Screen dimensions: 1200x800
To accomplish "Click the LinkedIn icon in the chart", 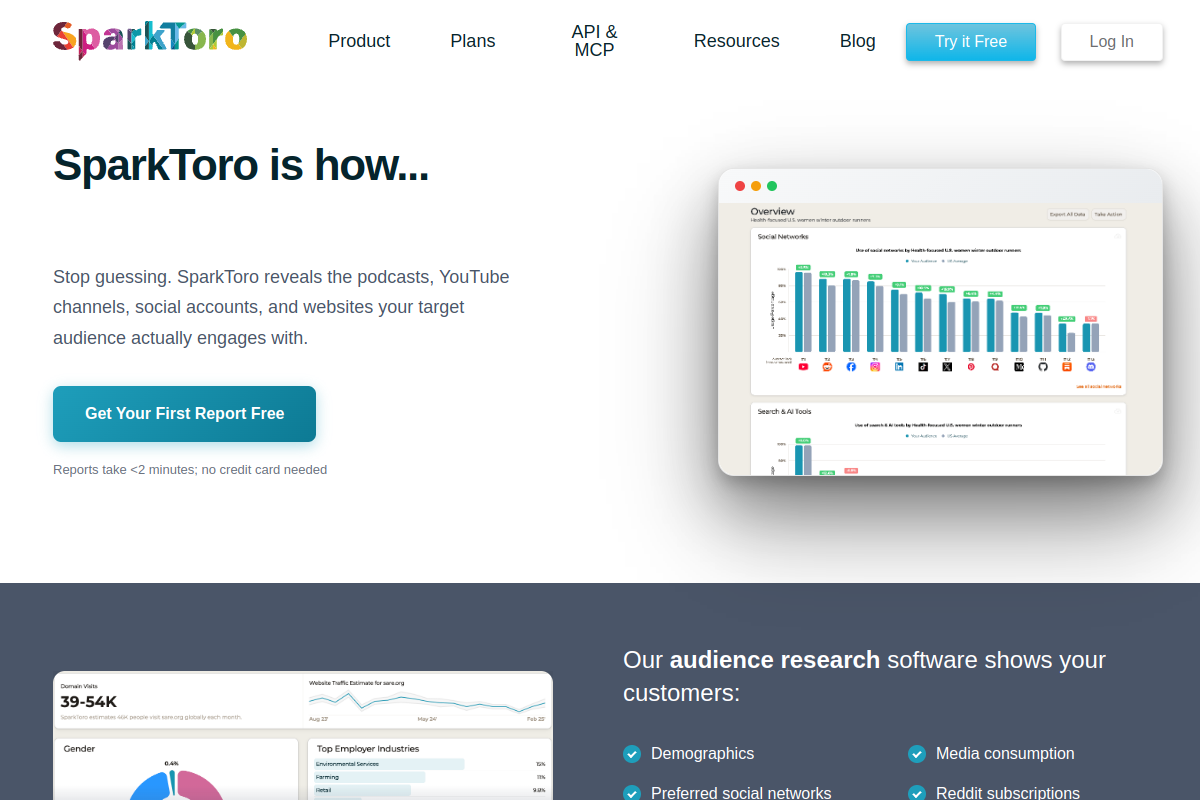I will 899,367.
